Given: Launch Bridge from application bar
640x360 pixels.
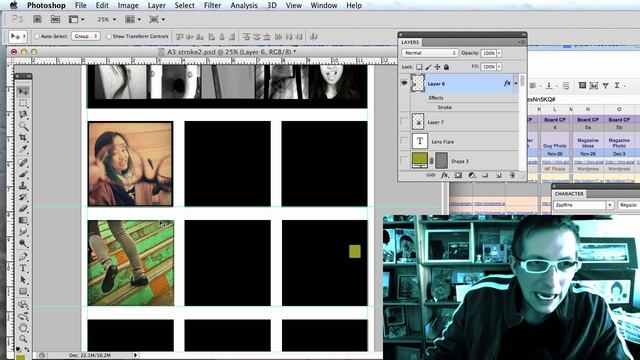Looking at the screenshot, I should 37,19.
